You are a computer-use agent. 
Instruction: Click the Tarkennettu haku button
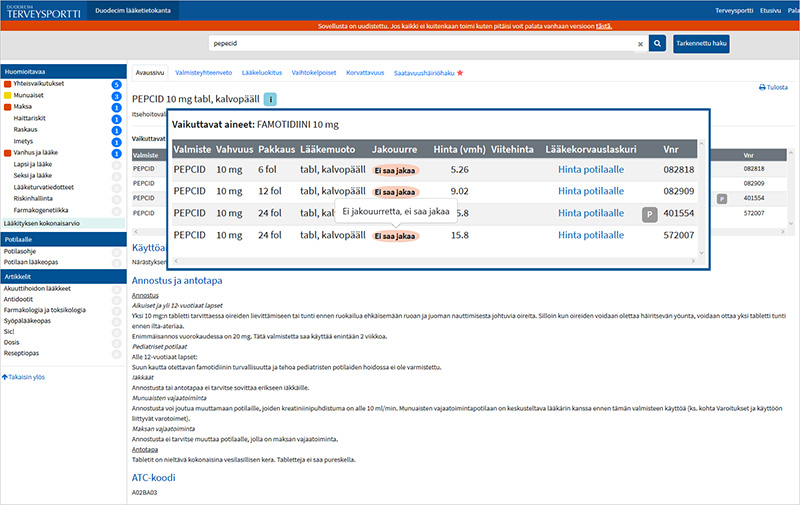point(701,44)
